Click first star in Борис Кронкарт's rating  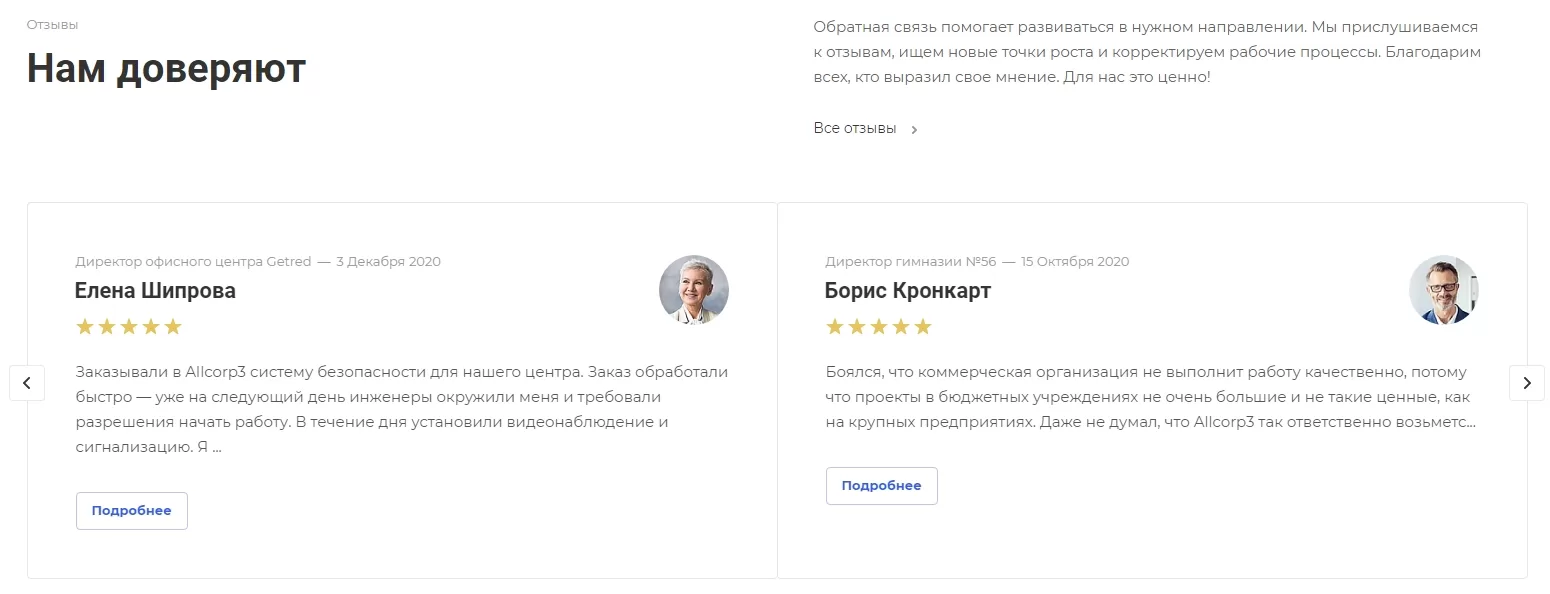pyautogui.click(x=835, y=326)
